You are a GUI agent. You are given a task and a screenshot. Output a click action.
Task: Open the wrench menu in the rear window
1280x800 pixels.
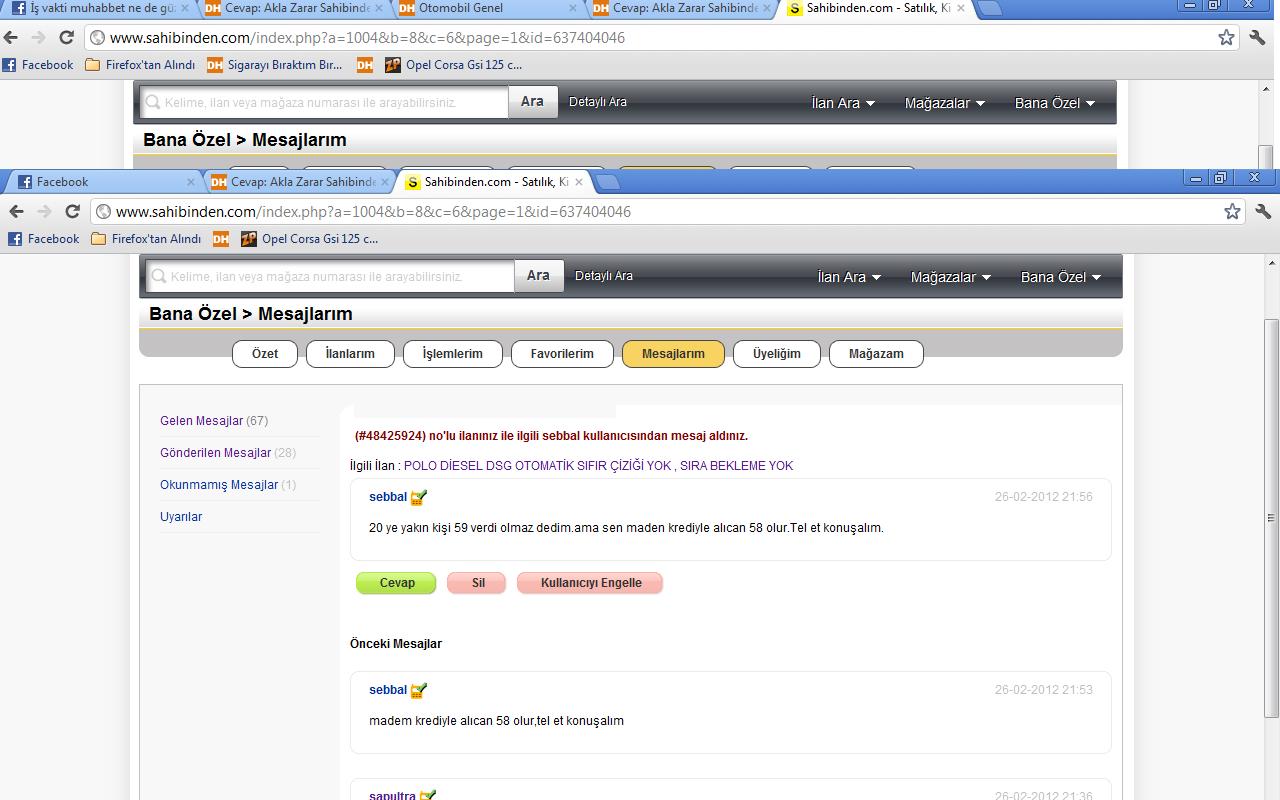[1257, 37]
